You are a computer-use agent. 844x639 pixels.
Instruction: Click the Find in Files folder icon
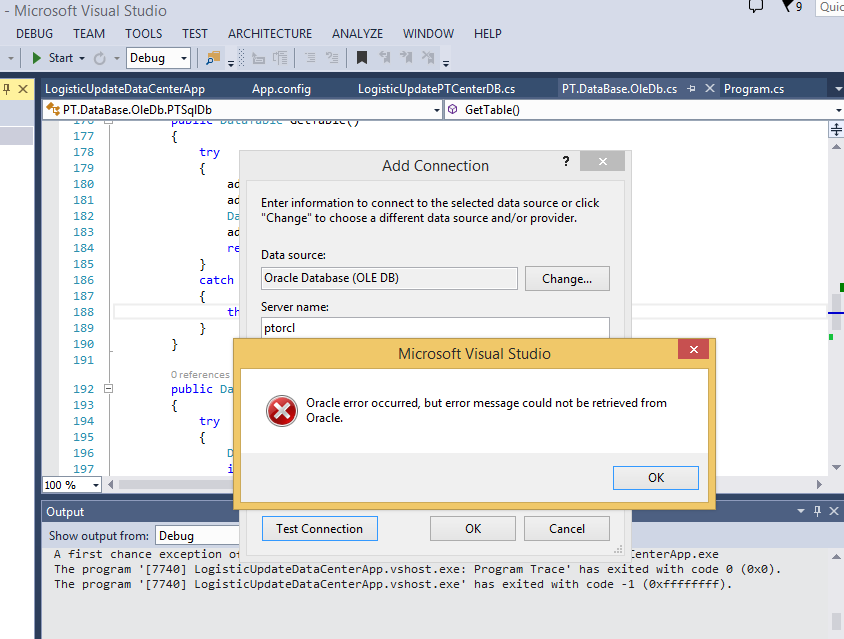[213, 58]
